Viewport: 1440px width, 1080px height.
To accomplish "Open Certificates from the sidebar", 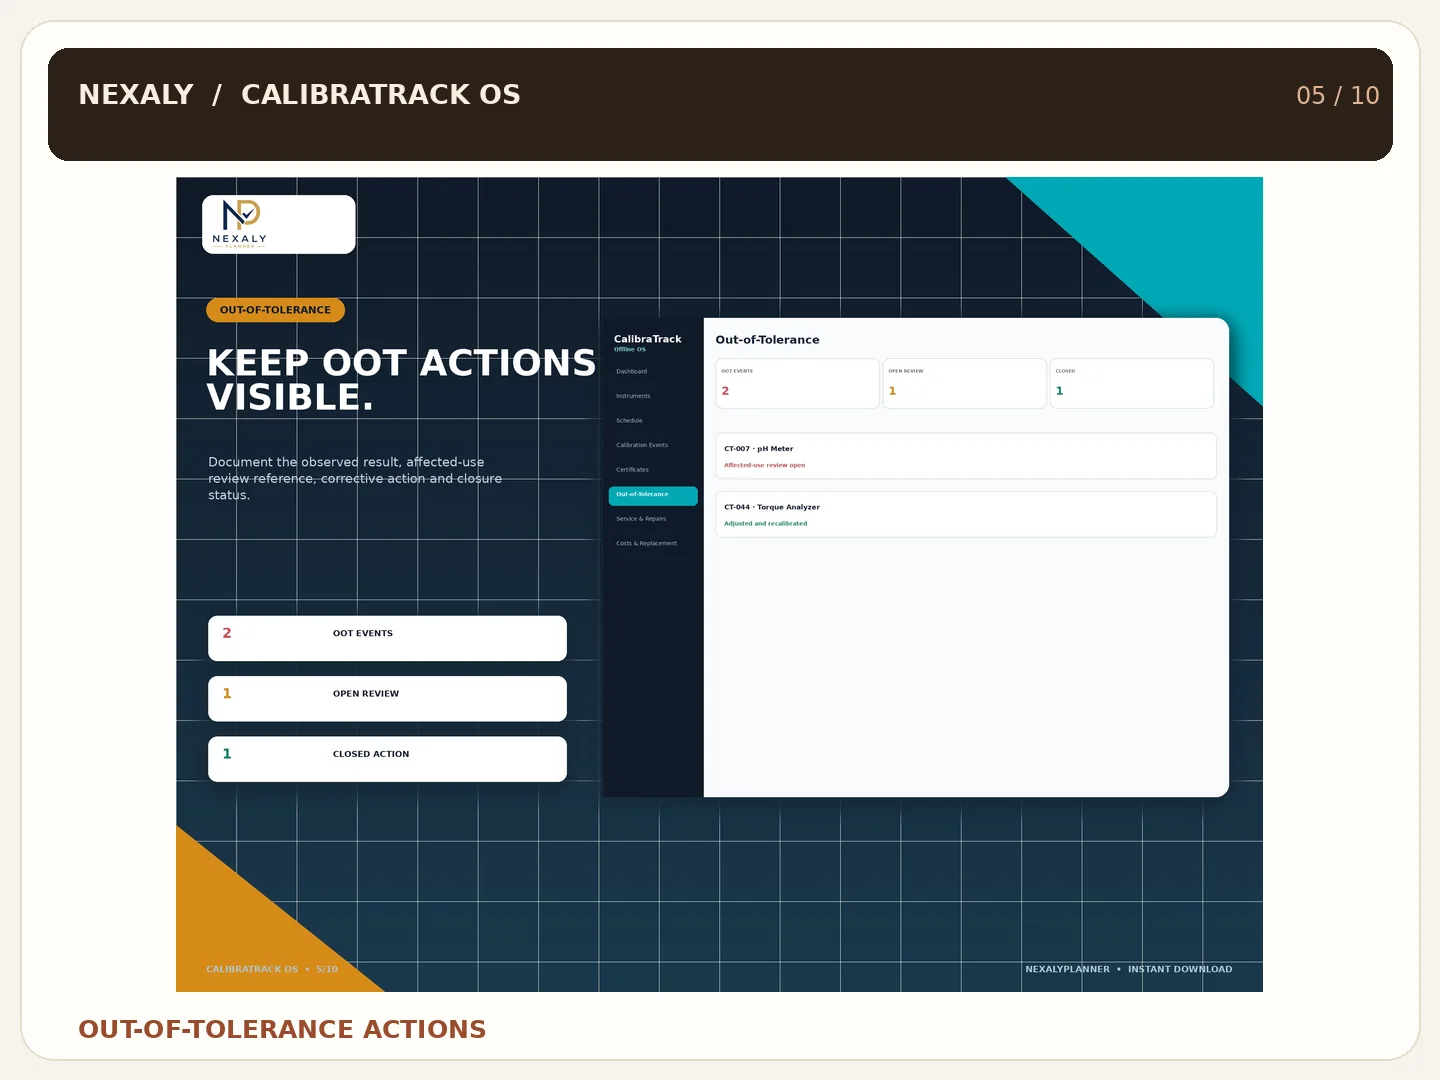I will tap(632, 470).
